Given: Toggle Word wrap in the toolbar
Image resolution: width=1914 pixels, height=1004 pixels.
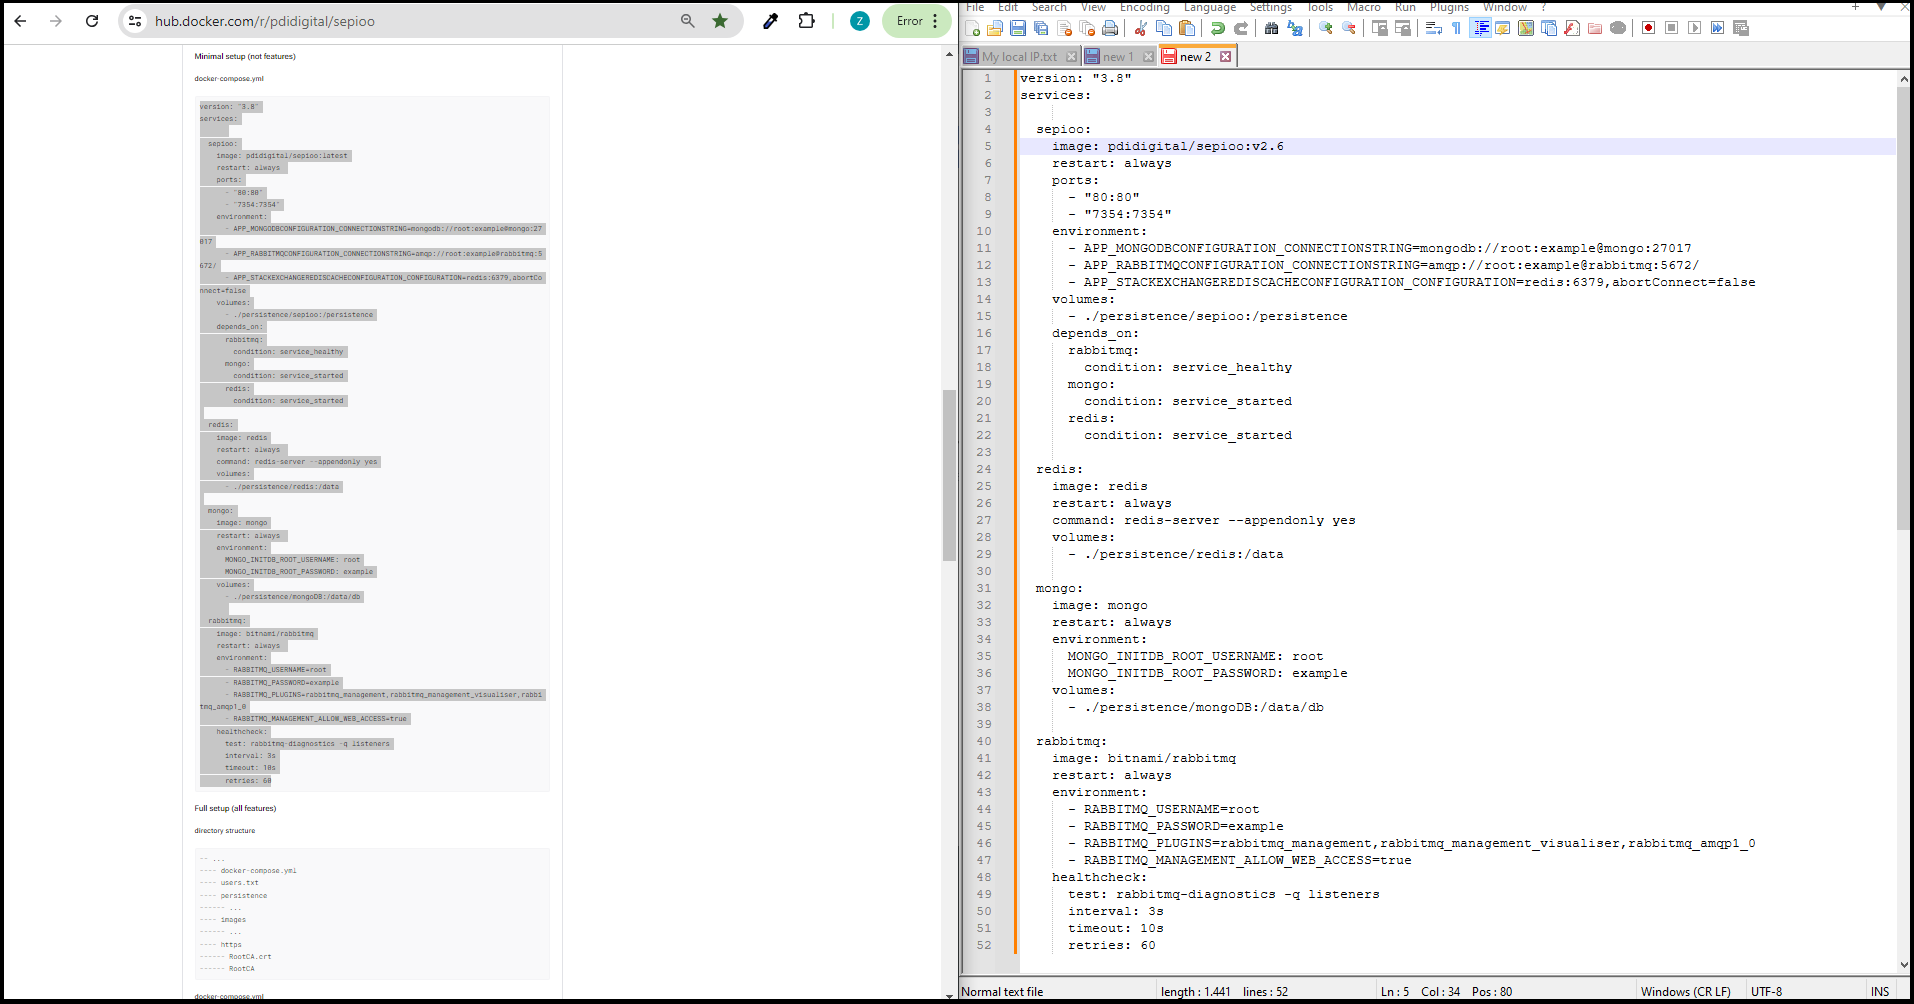Looking at the screenshot, I should [x=1433, y=28].
